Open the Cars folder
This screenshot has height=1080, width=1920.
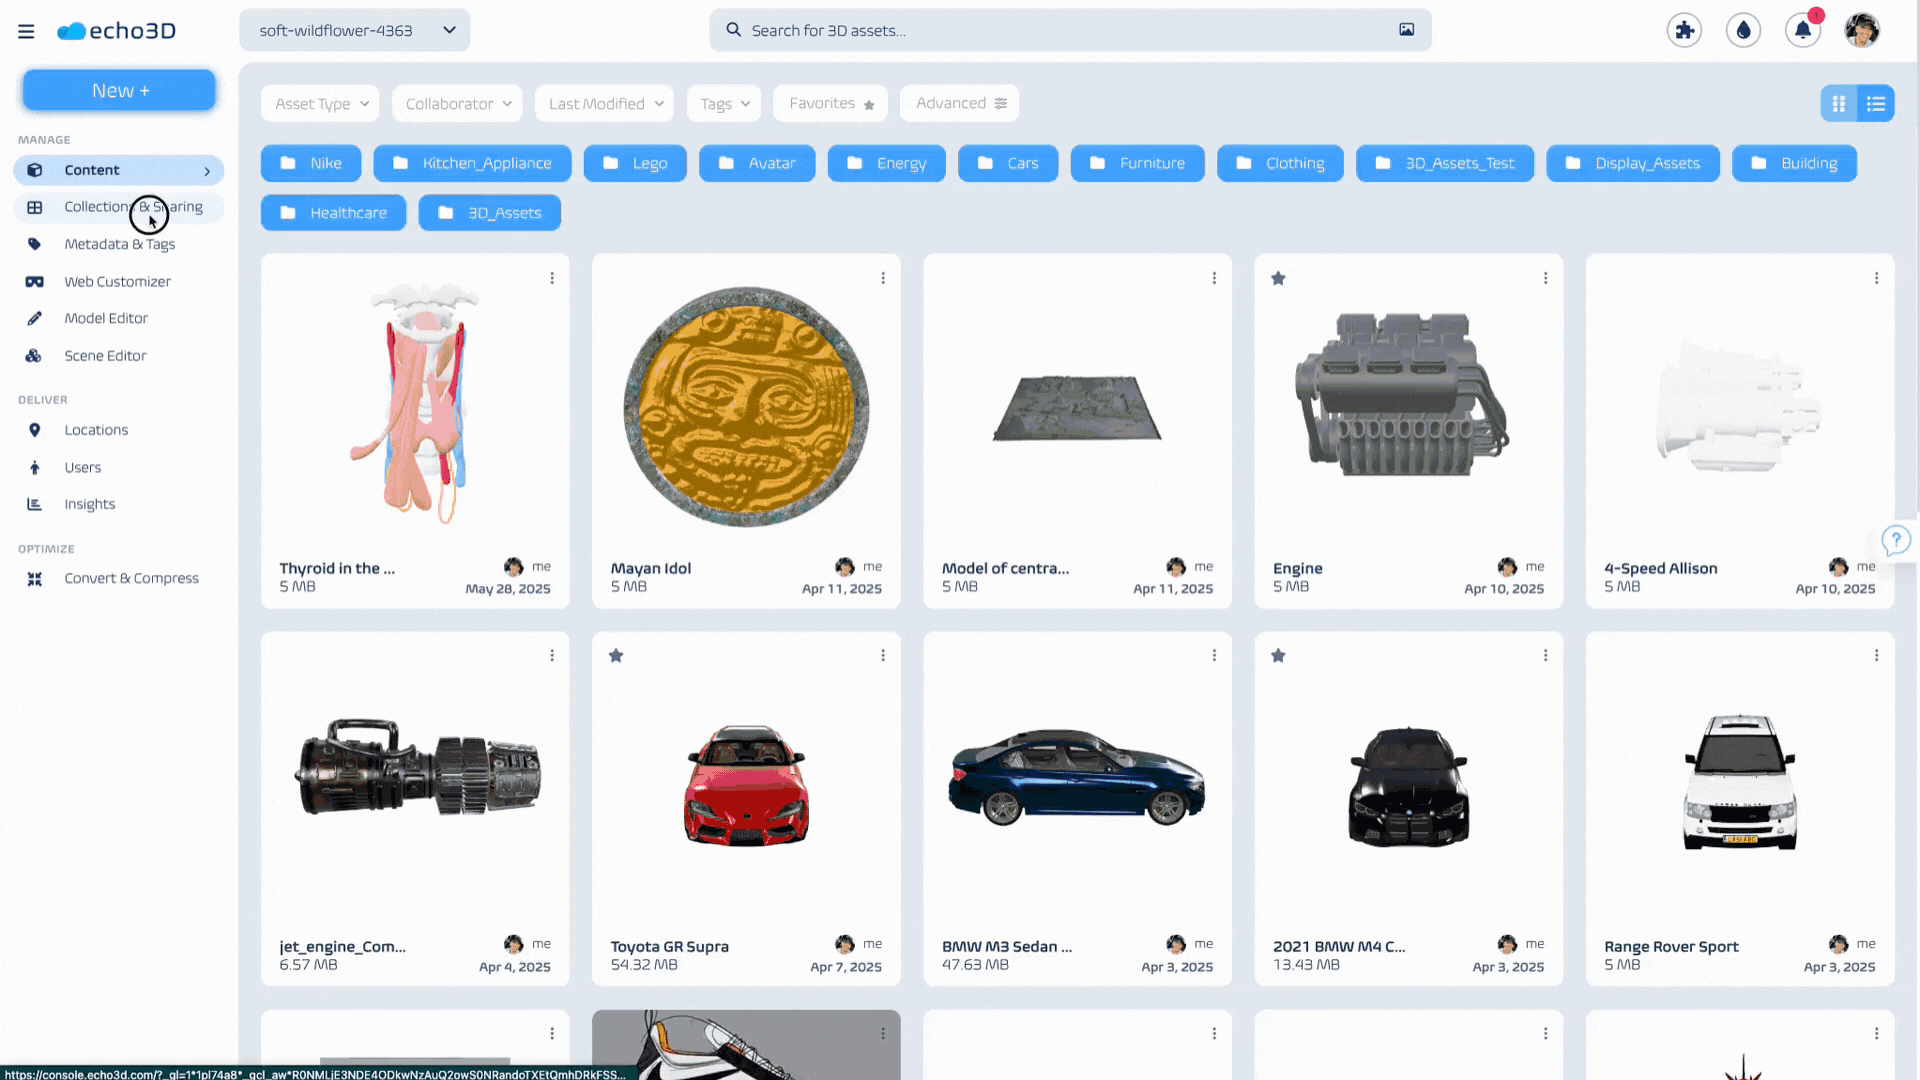[x=1008, y=163]
